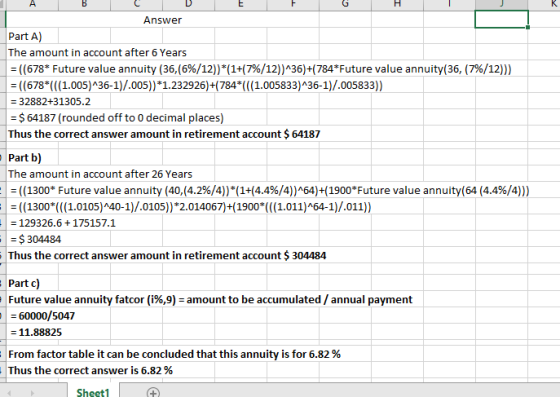Click '$ 64187 (rounded off to 0 decimal places)'
The image size is (560, 397).
117,118
